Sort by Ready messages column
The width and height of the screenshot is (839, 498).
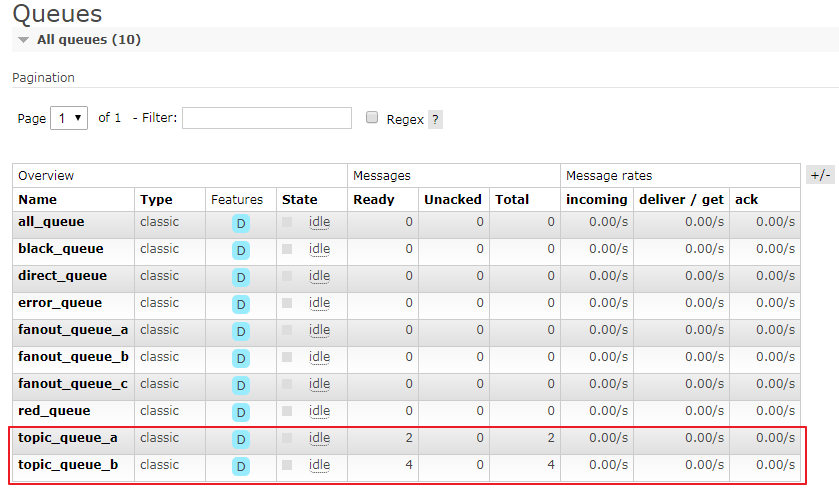click(373, 200)
